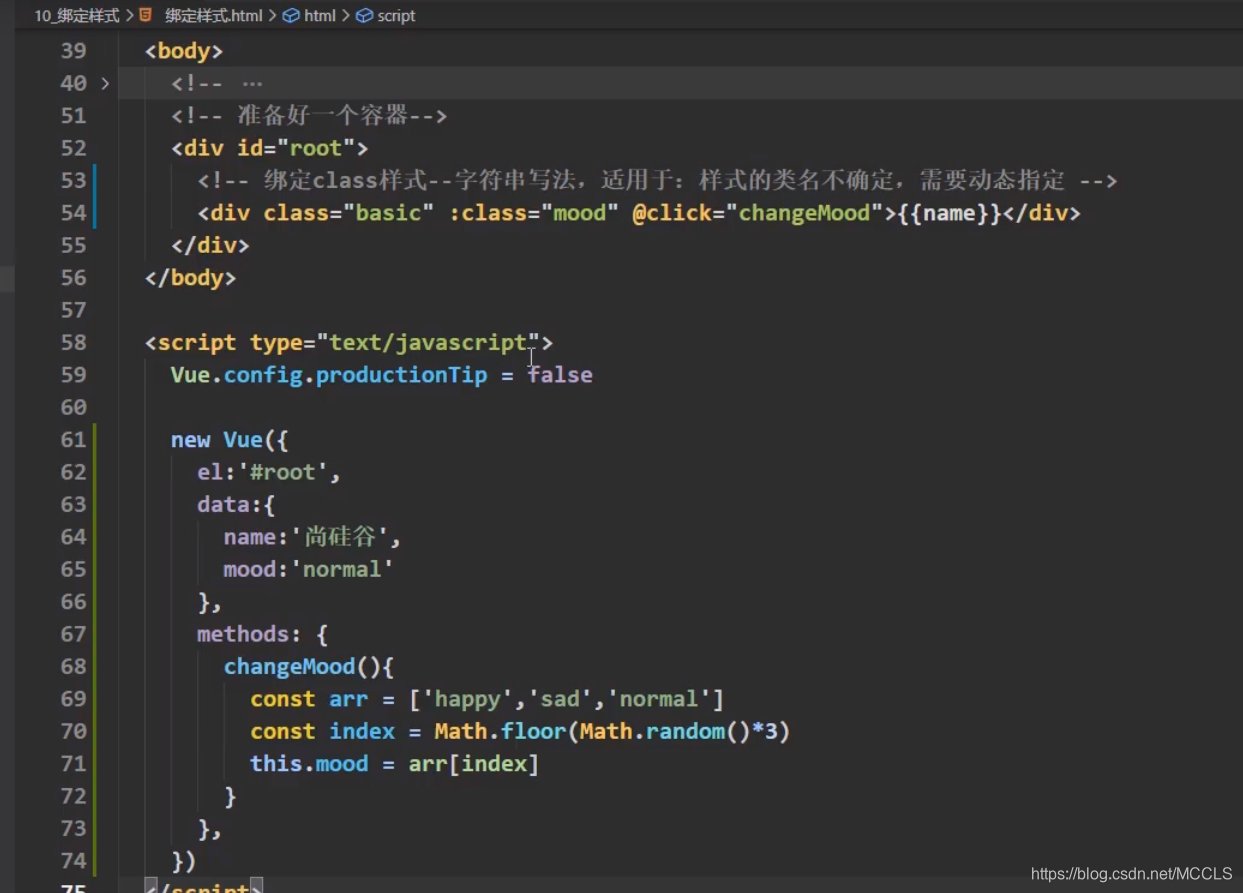Screen dimensions: 1243x893
Task: Open the 绑定样式.html breadcrumb
Action: pos(213,16)
